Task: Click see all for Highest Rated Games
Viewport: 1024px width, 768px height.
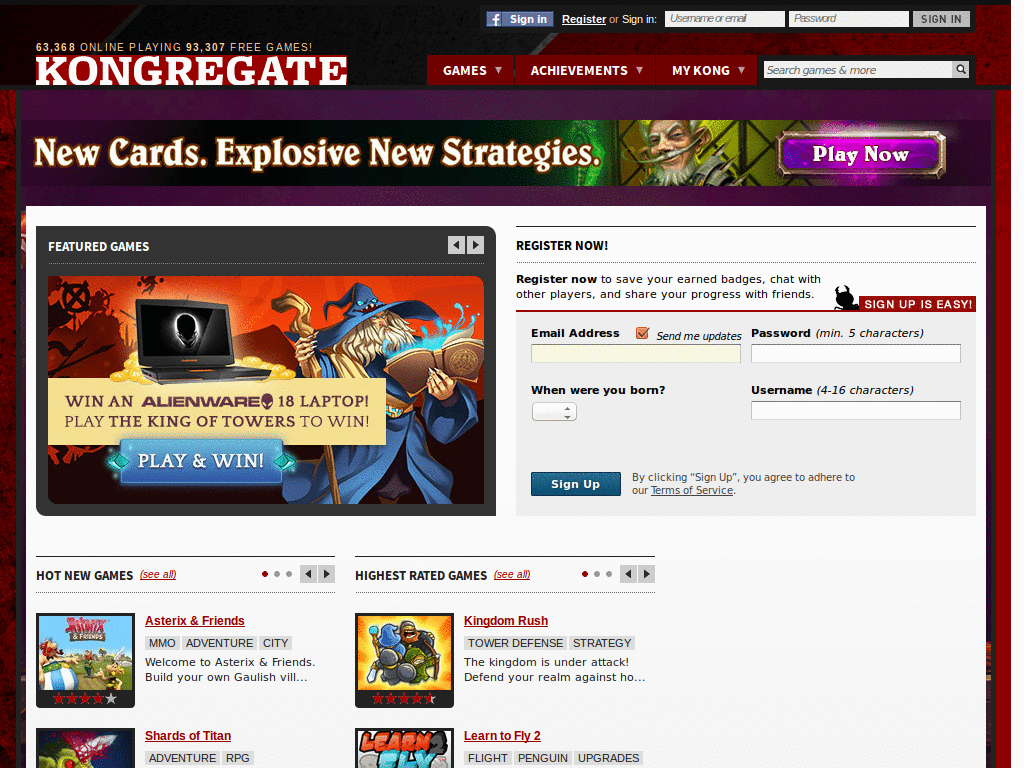Action: pos(512,574)
